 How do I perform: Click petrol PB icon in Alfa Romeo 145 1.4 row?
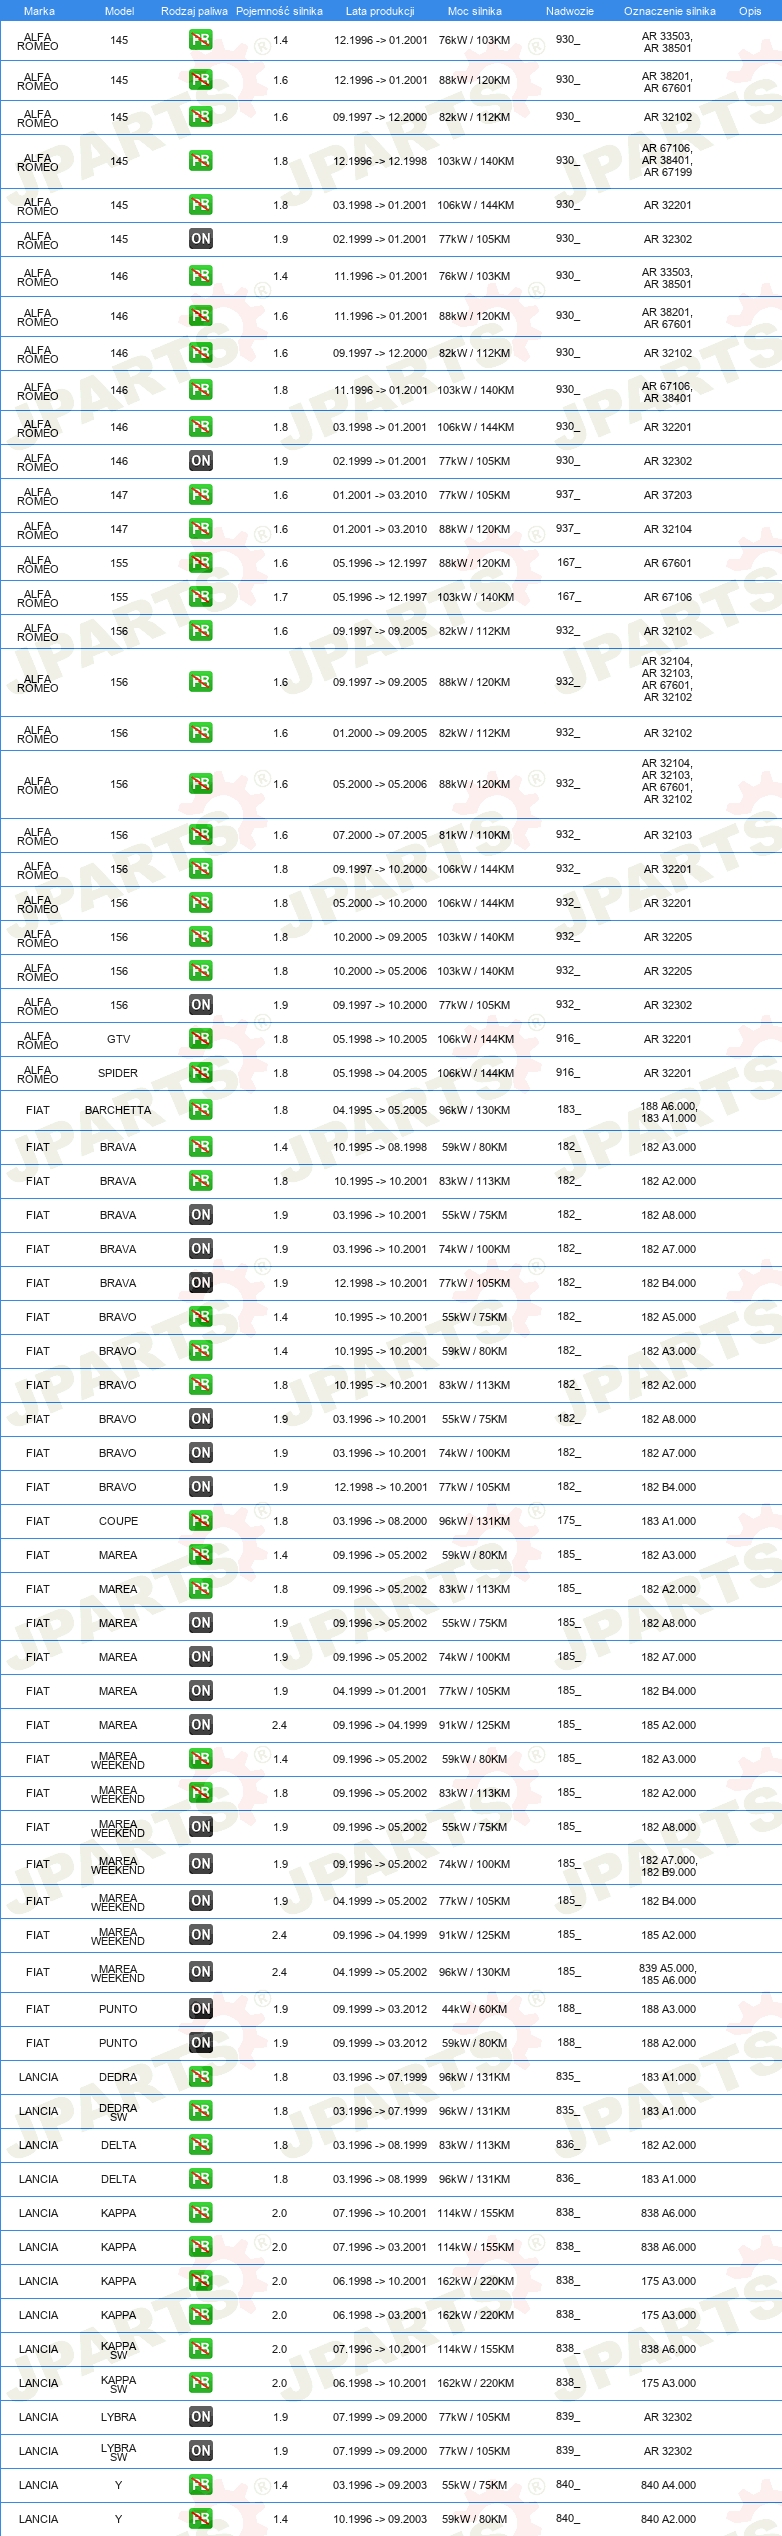click(x=200, y=41)
